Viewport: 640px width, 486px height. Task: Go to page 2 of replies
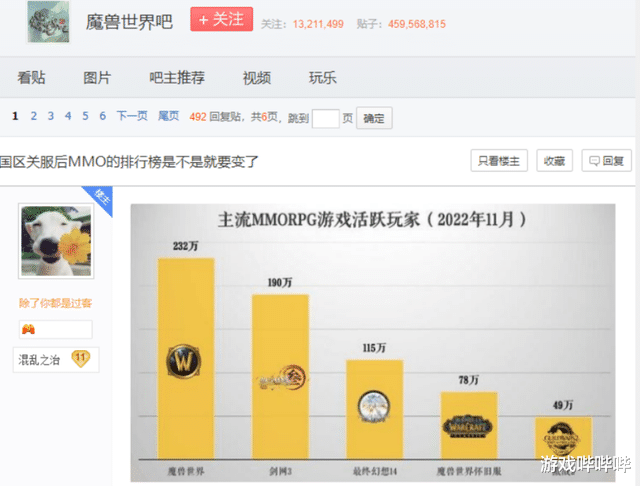pyautogui.click(x=33, y=116)
